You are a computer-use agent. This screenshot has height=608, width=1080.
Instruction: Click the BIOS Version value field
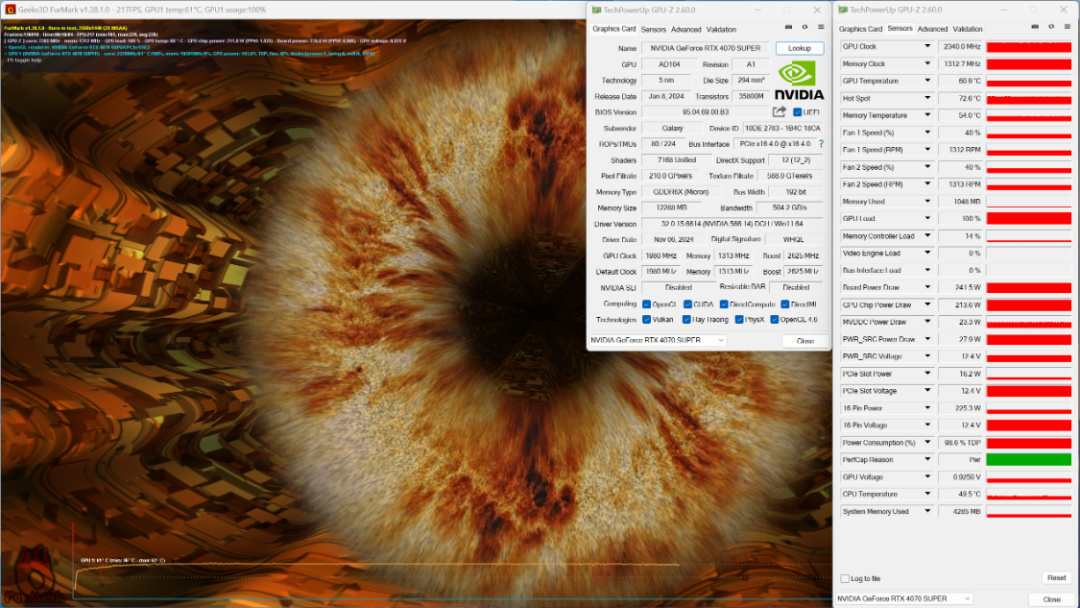click(705, 112)
